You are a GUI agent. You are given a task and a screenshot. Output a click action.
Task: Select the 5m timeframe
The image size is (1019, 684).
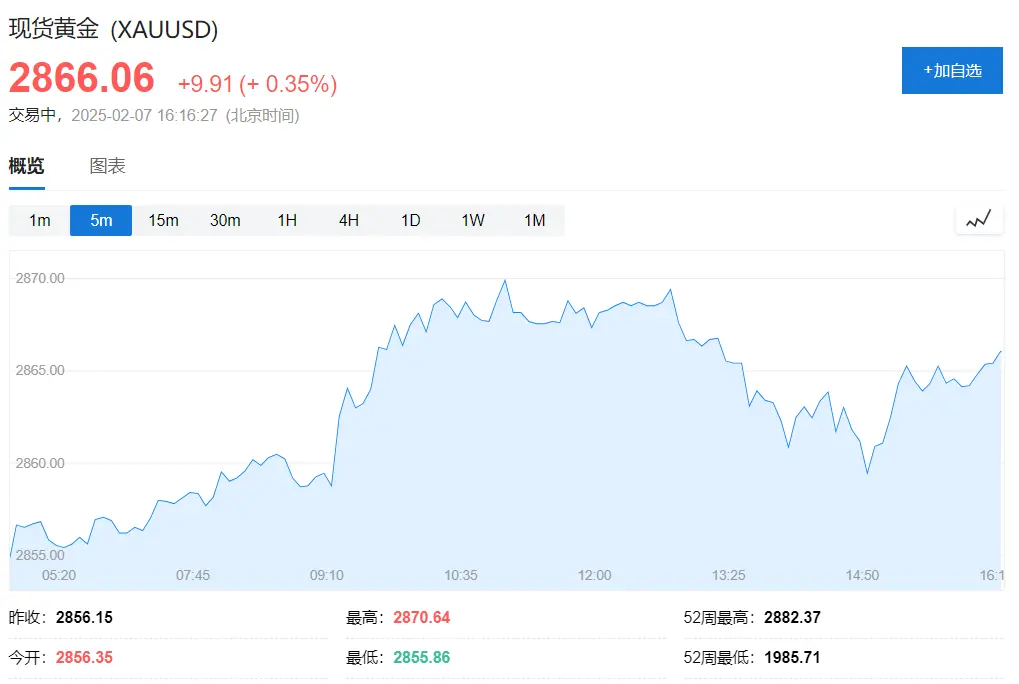[101, 220]
